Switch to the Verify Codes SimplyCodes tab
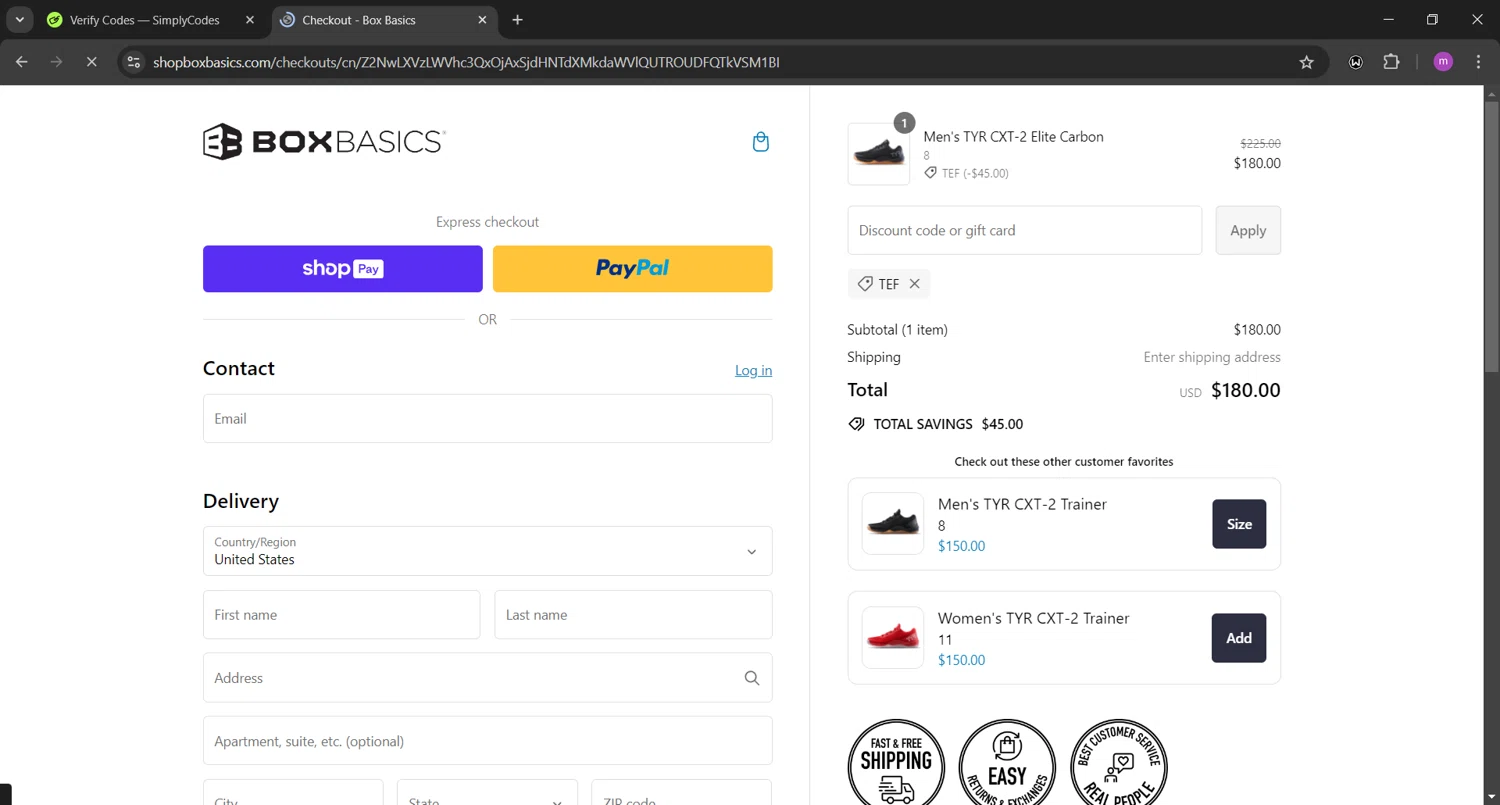The width and height of the screenshot is (1500, 805). [x=145, y=20]
